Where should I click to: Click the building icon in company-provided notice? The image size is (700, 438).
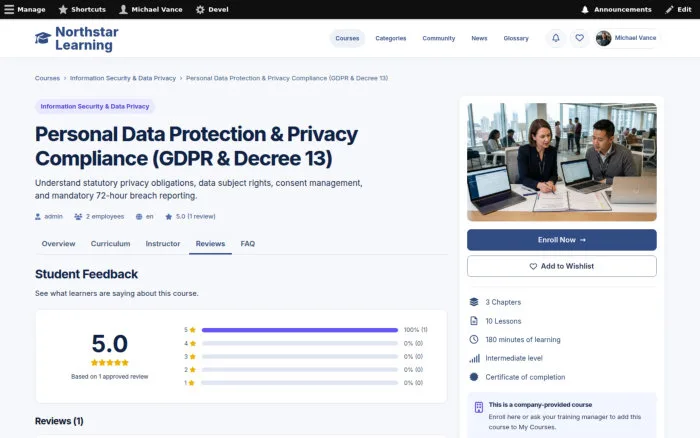[479, 407]
